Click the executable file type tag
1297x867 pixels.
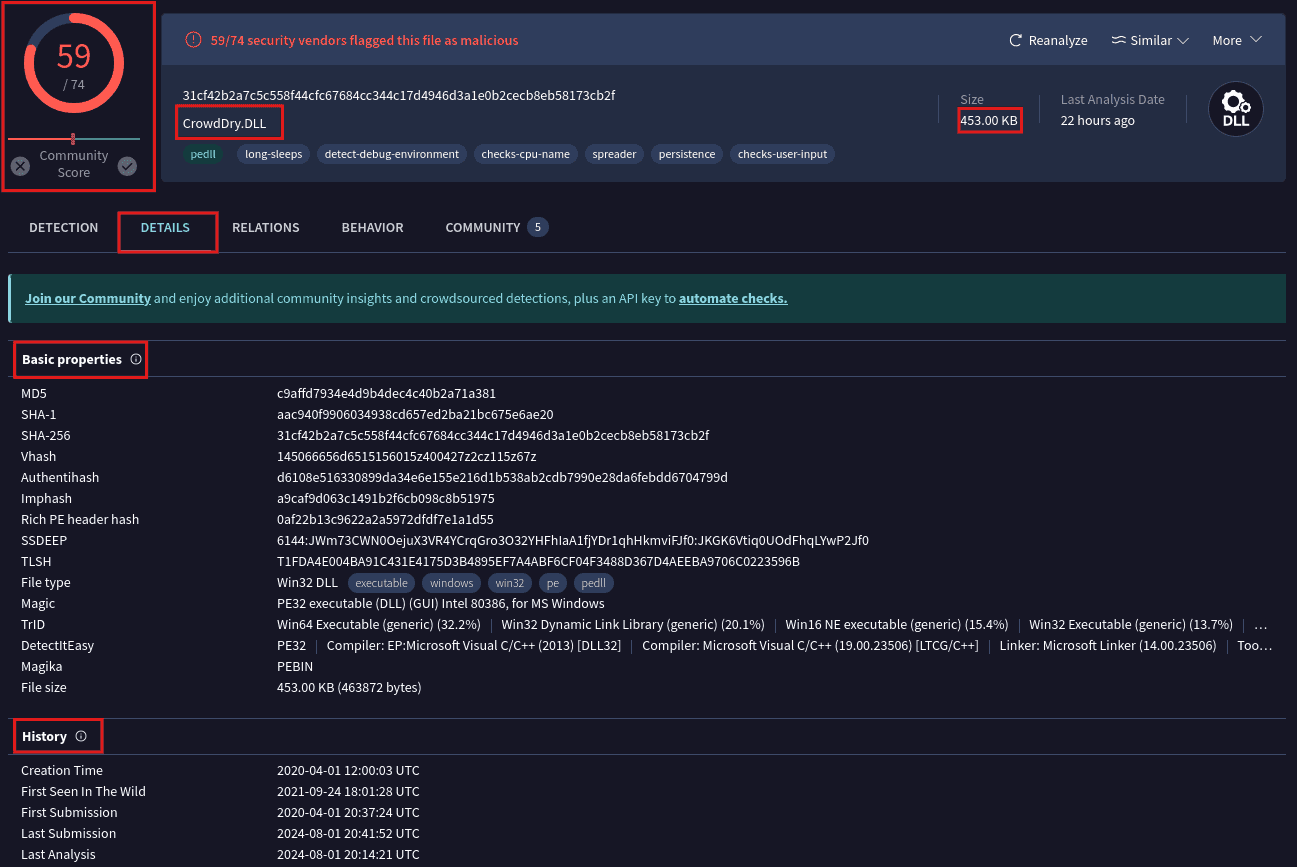[381, 583]
